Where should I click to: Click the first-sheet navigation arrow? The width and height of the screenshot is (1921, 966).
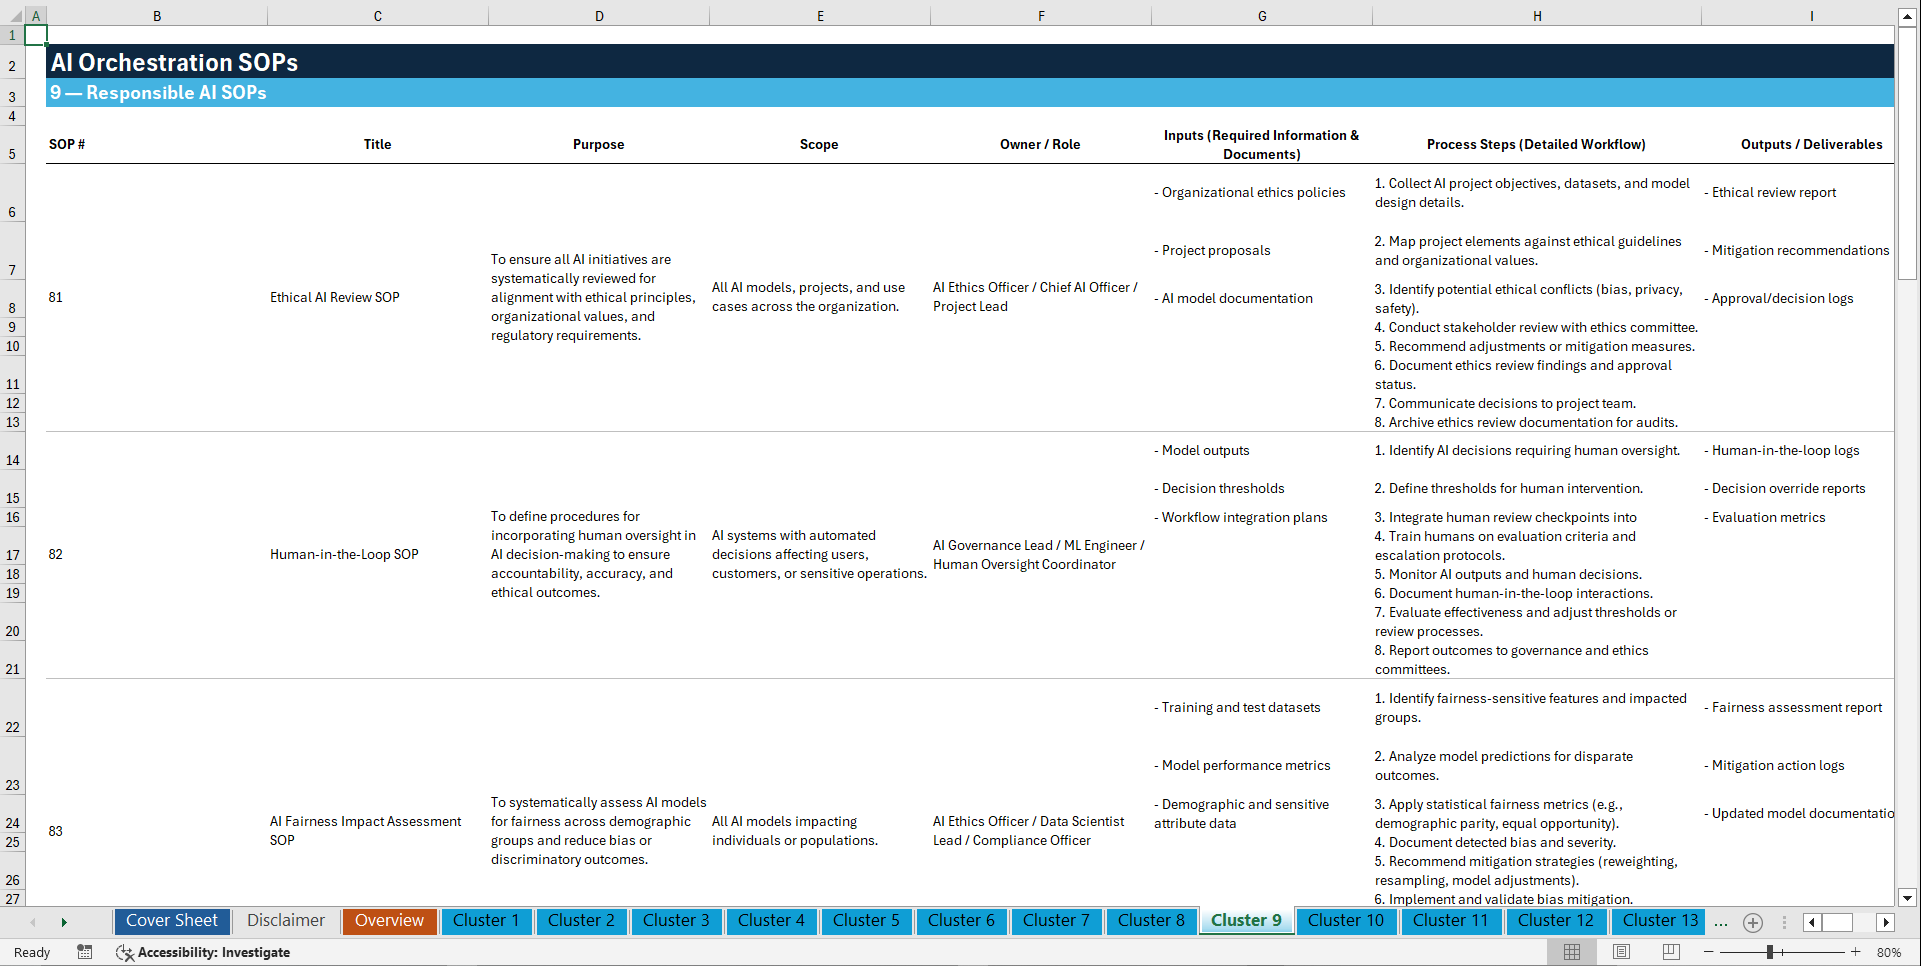coord(33,922)
